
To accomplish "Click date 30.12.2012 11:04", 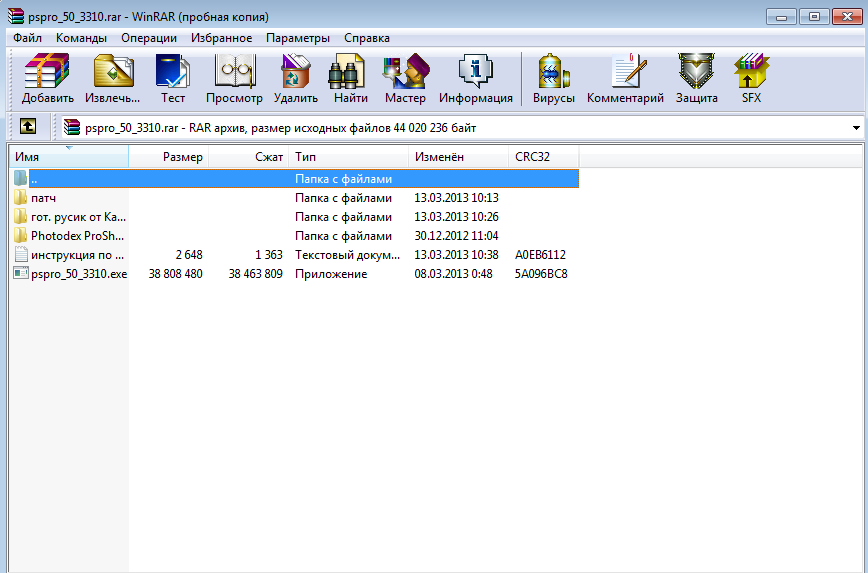I will pos(456,235).
